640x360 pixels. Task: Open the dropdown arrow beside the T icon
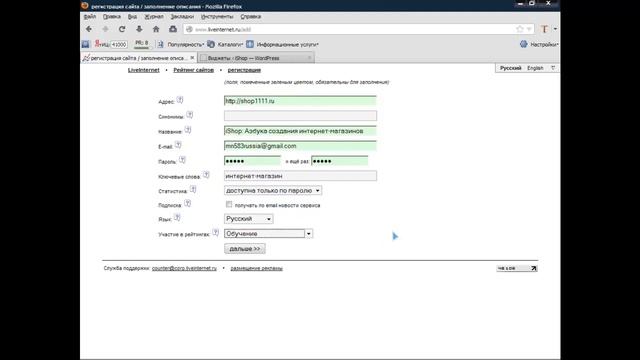tap(555, 29)
